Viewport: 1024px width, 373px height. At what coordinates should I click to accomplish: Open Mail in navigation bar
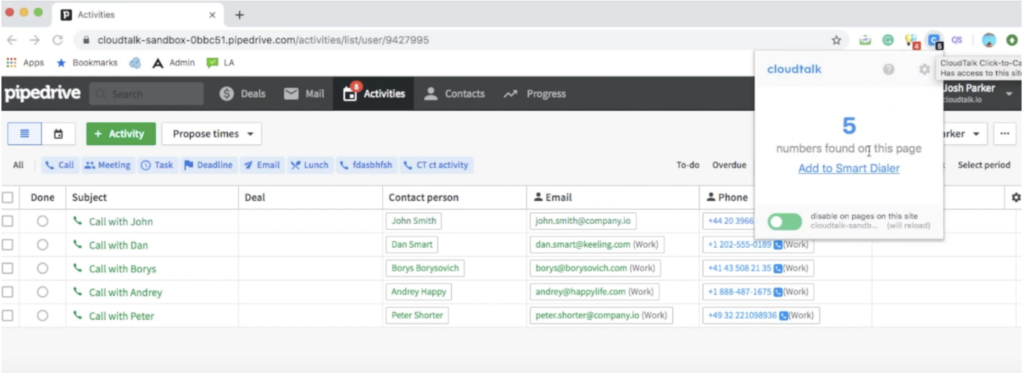click(304, 93)
